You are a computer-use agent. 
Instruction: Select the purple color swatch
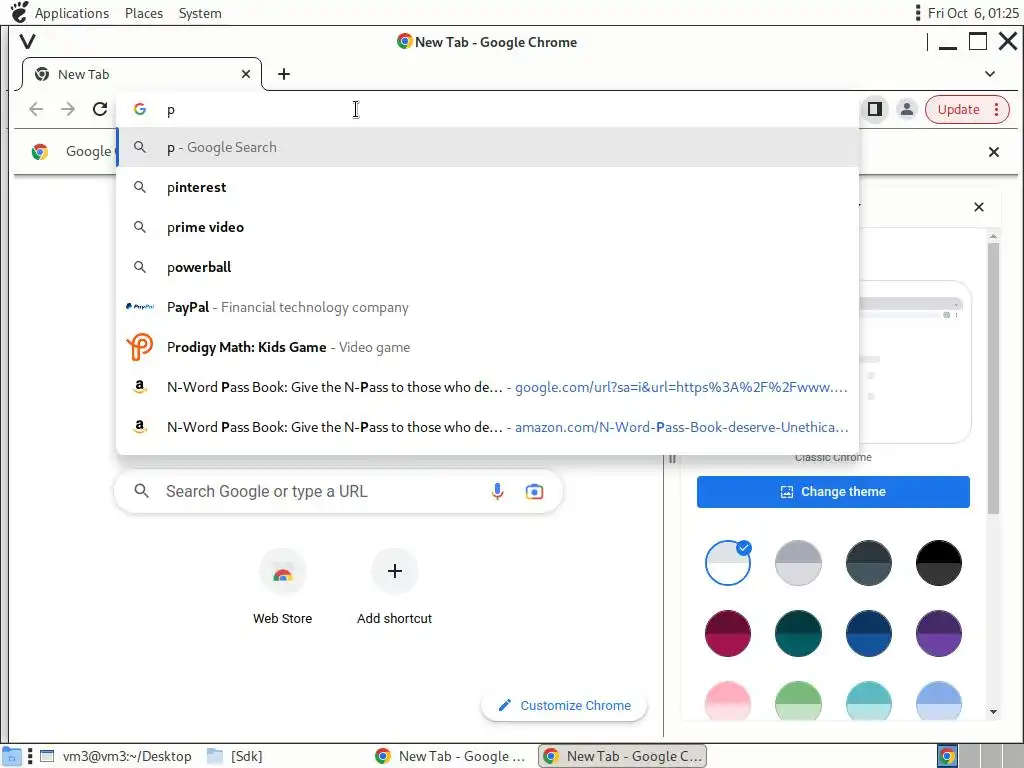click(938, 633)
